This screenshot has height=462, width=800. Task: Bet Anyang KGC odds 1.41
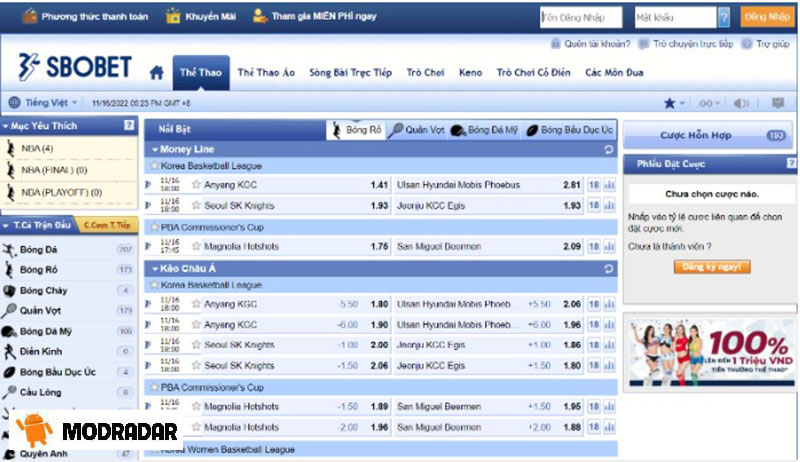click(379, 185)
